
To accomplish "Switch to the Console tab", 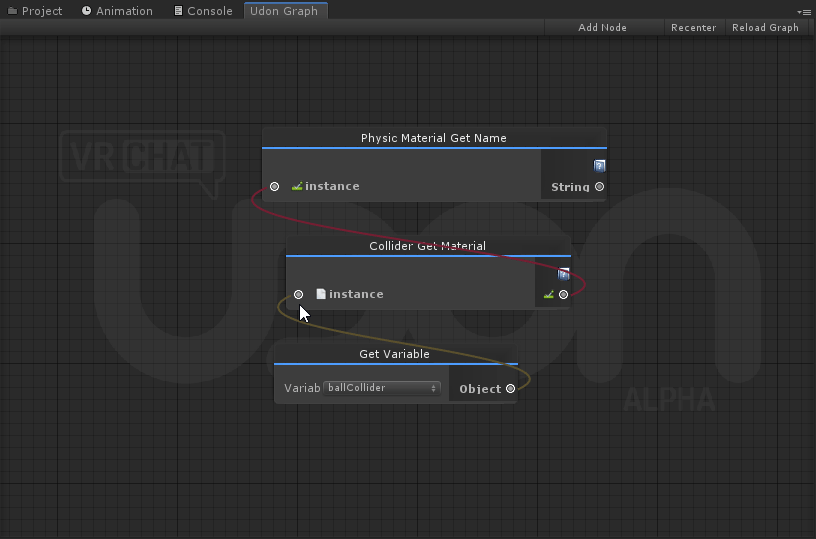I will (203, 10).
